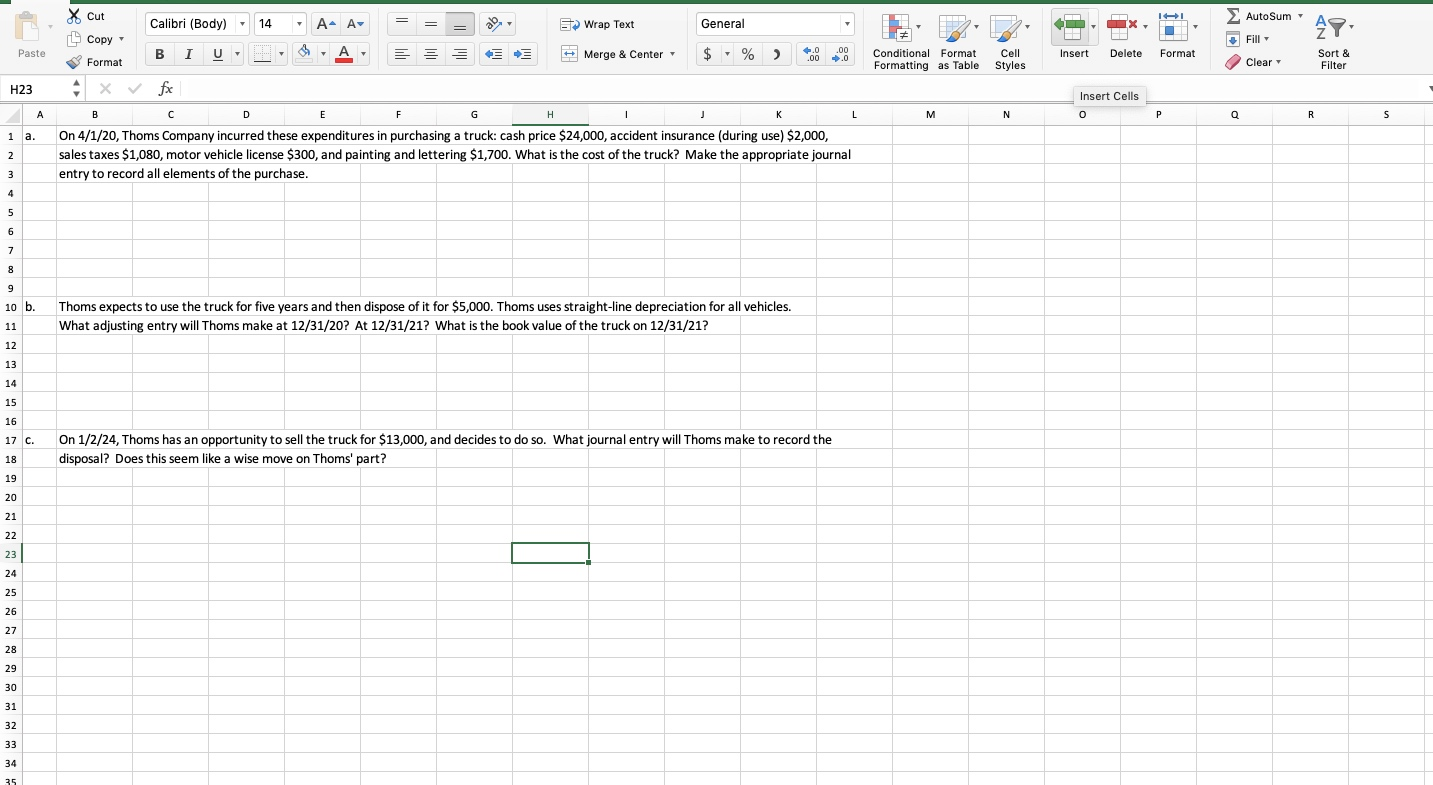
Task: Click the Name Box showing H23
Action: coord(36,89)
